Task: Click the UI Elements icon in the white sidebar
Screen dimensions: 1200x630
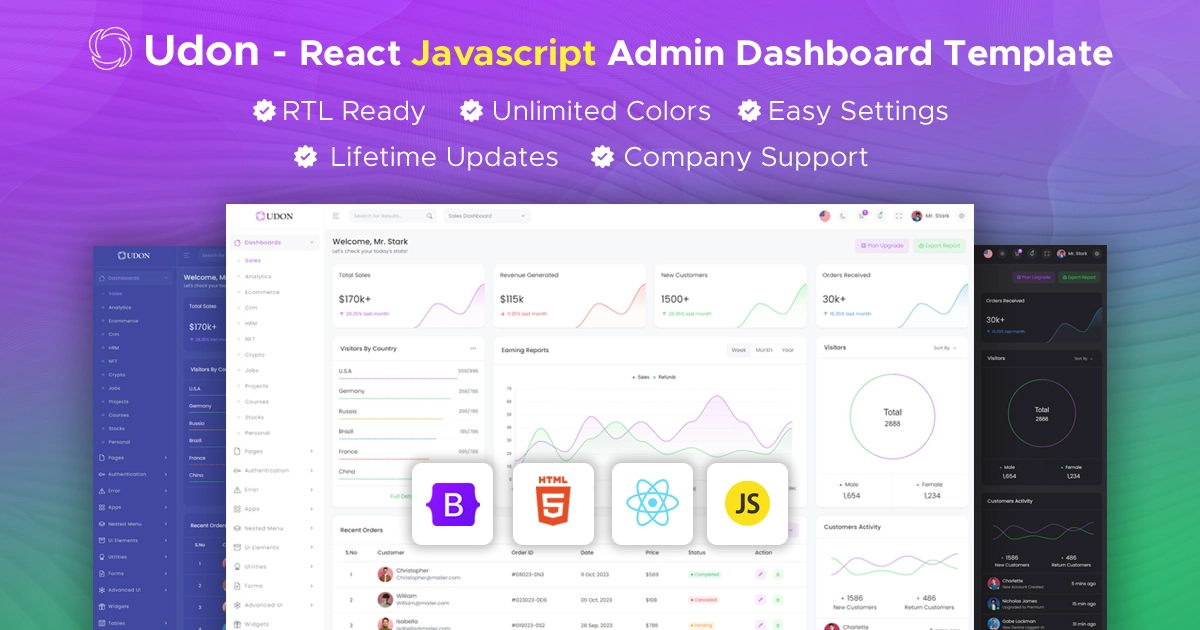Action: (x=237, y=548)
